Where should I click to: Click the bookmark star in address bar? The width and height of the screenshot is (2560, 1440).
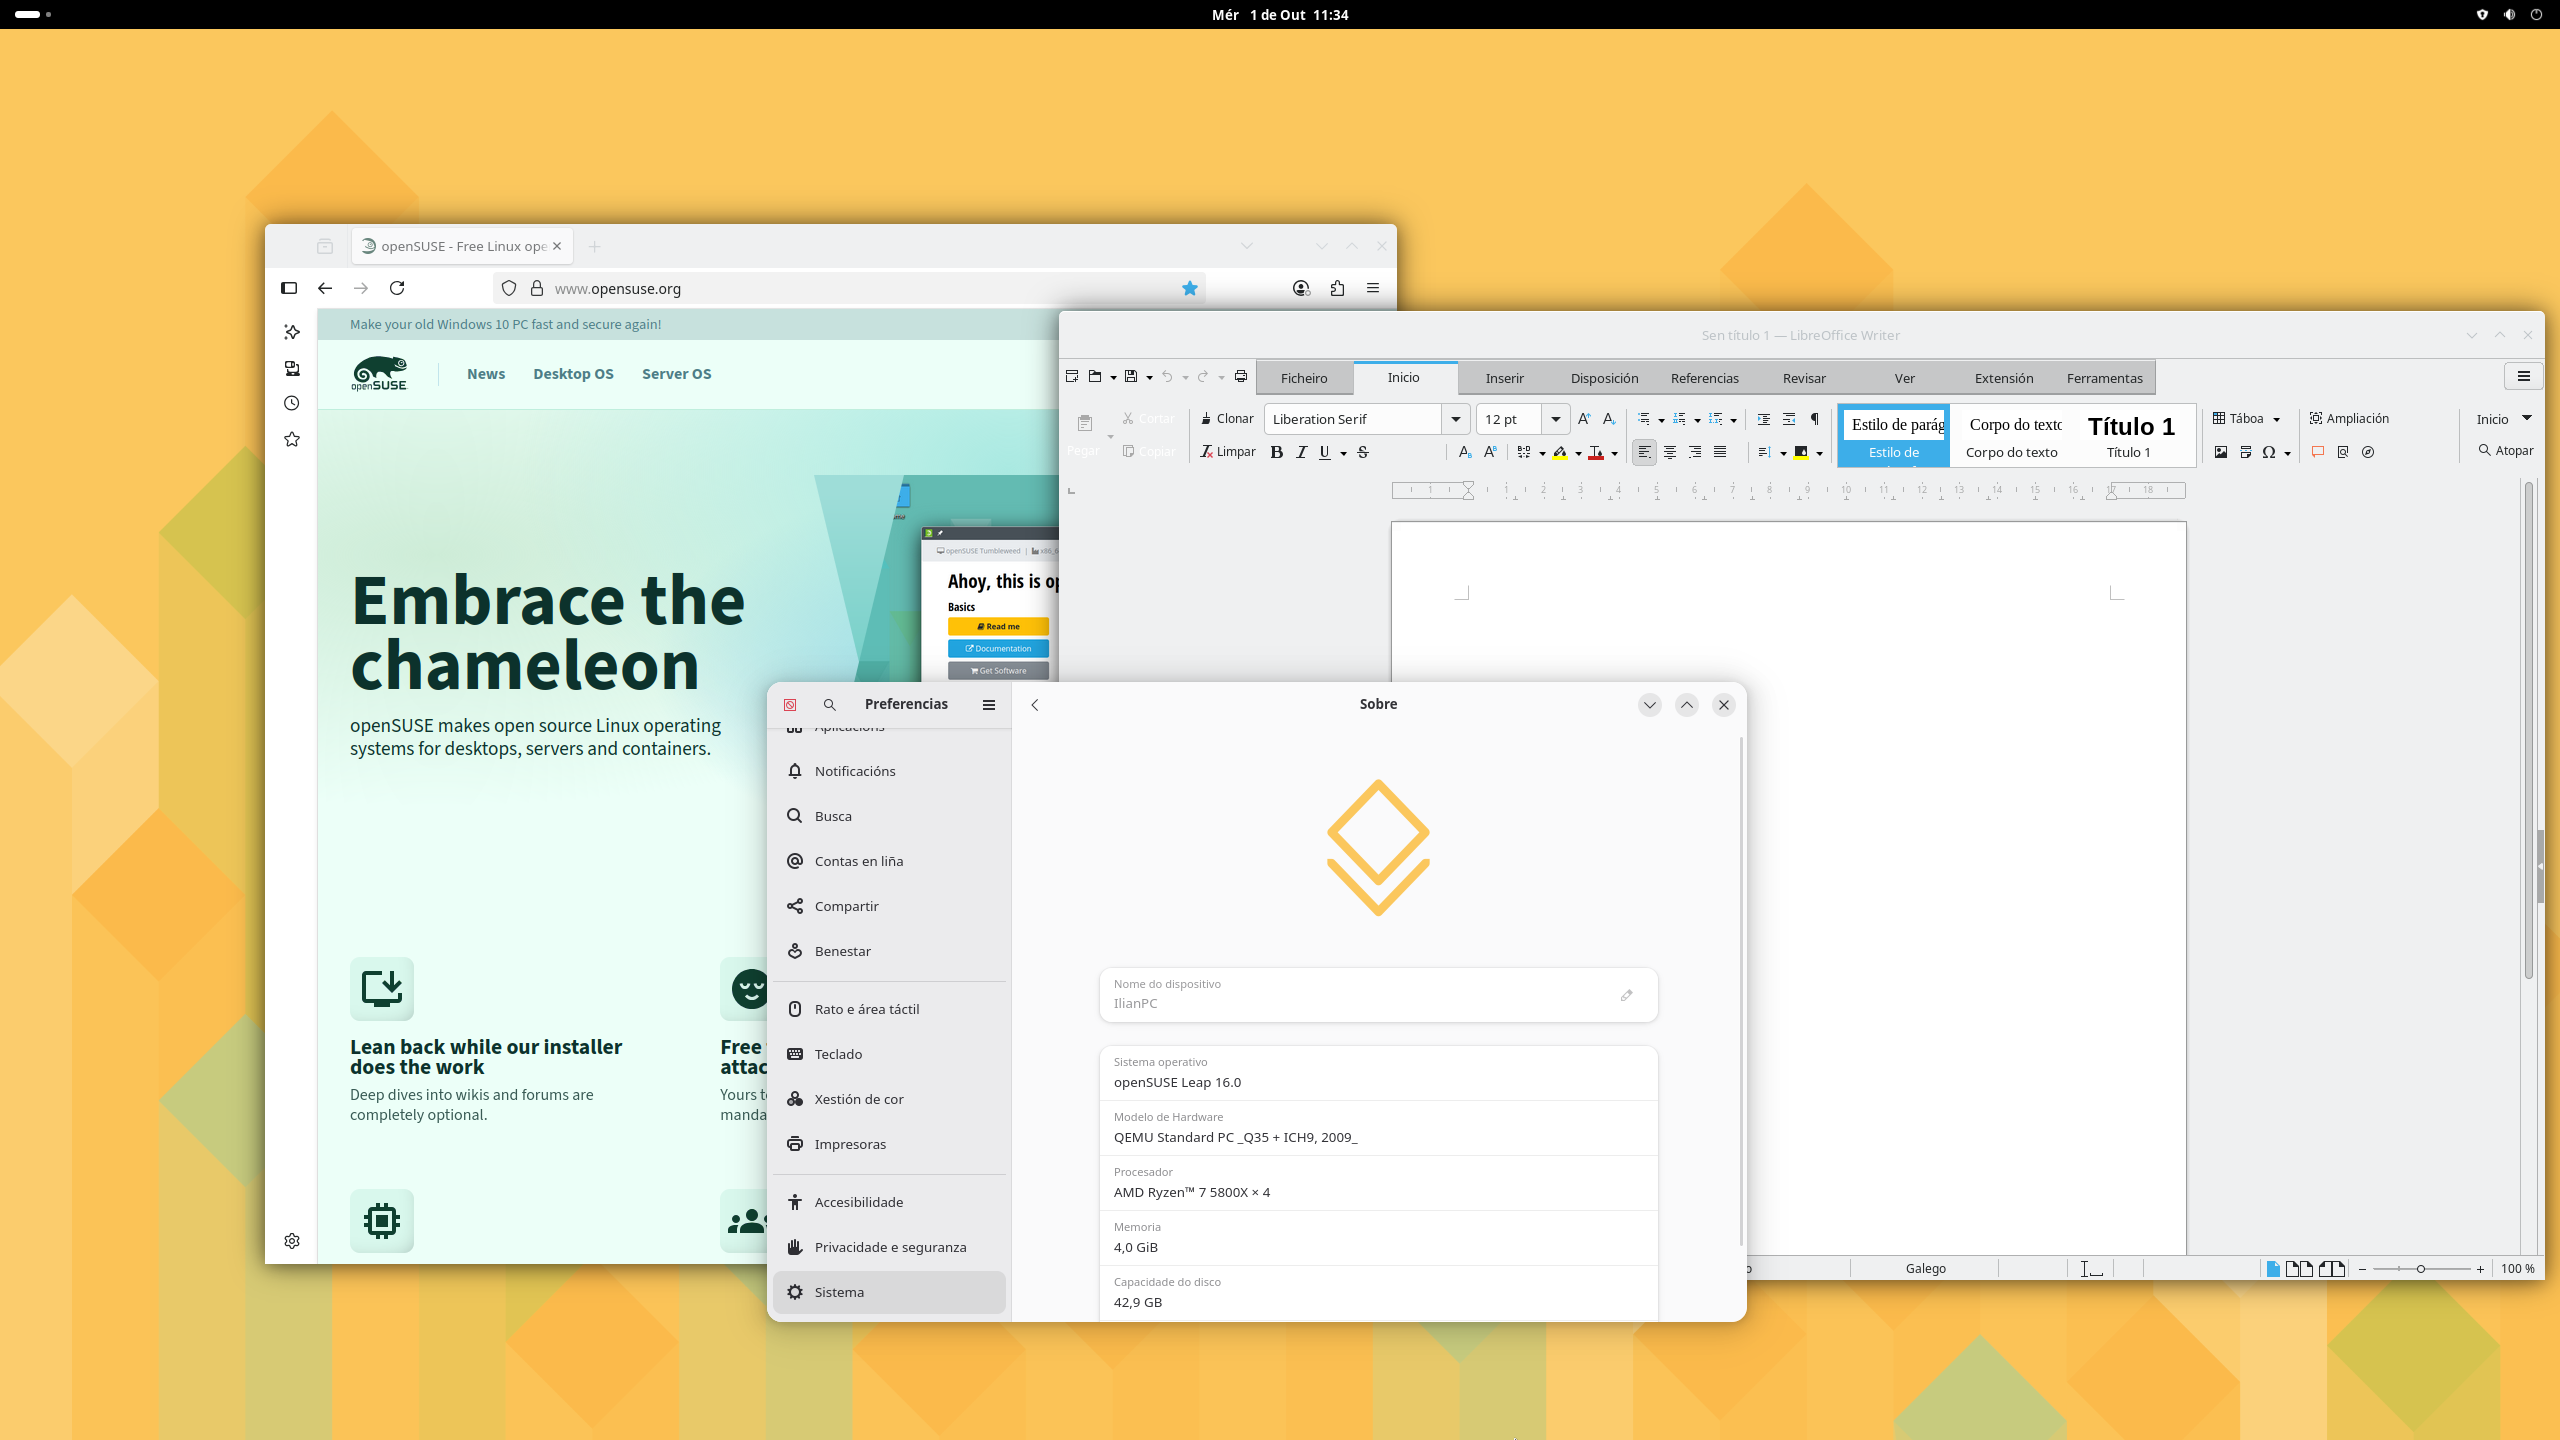(1189, 288)
